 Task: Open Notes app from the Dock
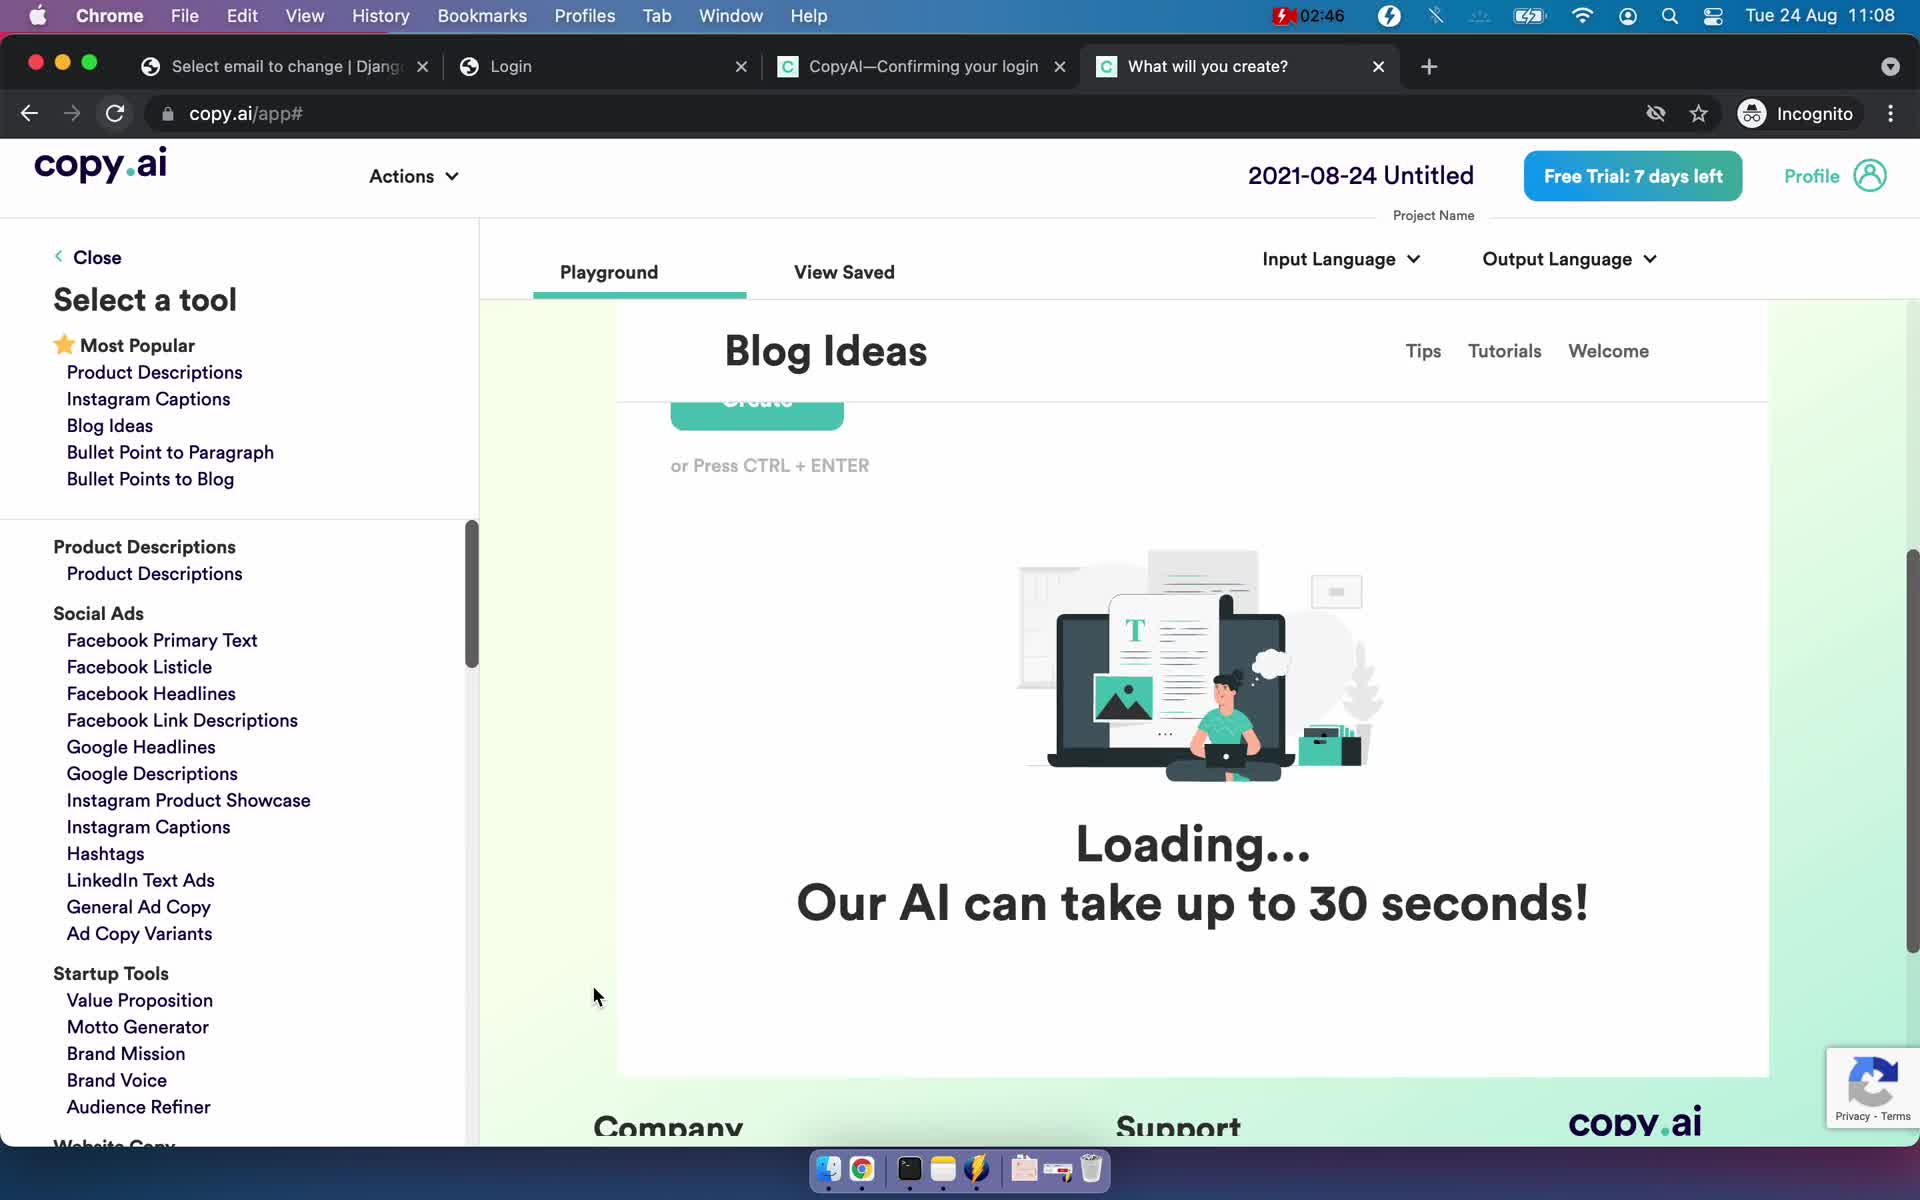(x=943, y=1169)
